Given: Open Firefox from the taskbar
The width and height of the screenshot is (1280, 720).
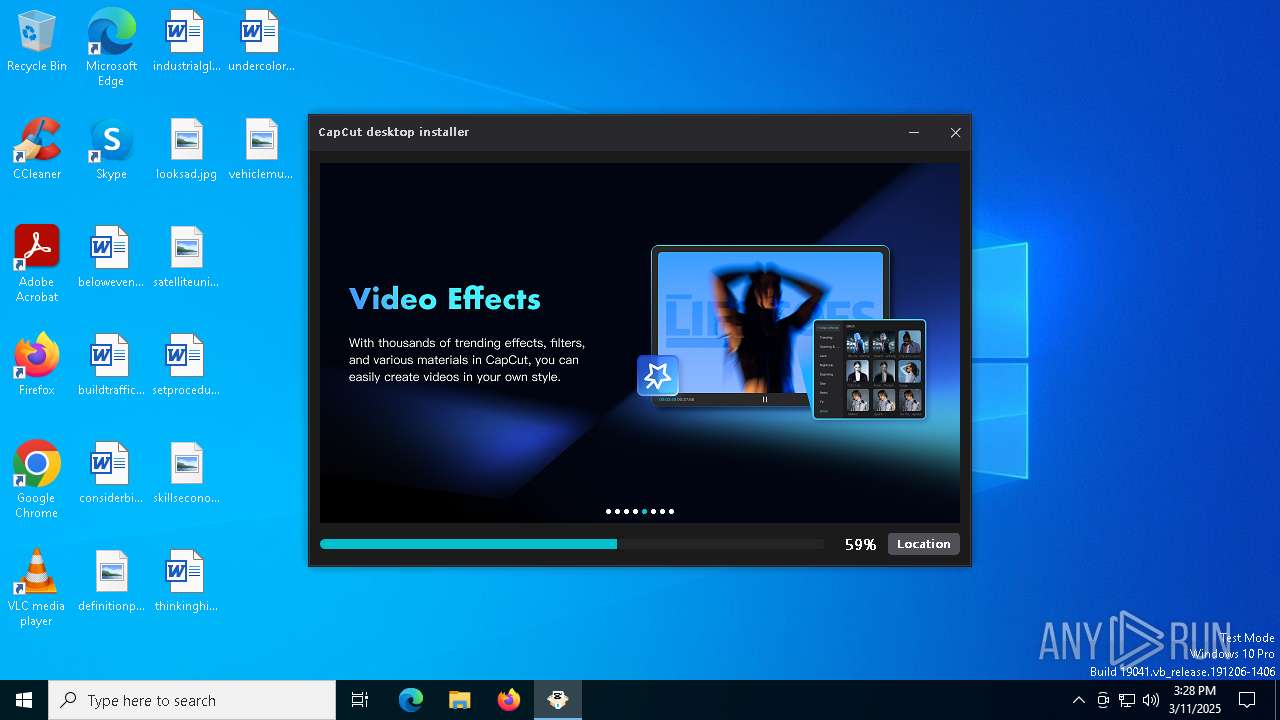Looking at the screenshot, I should [x=509, y=700].
